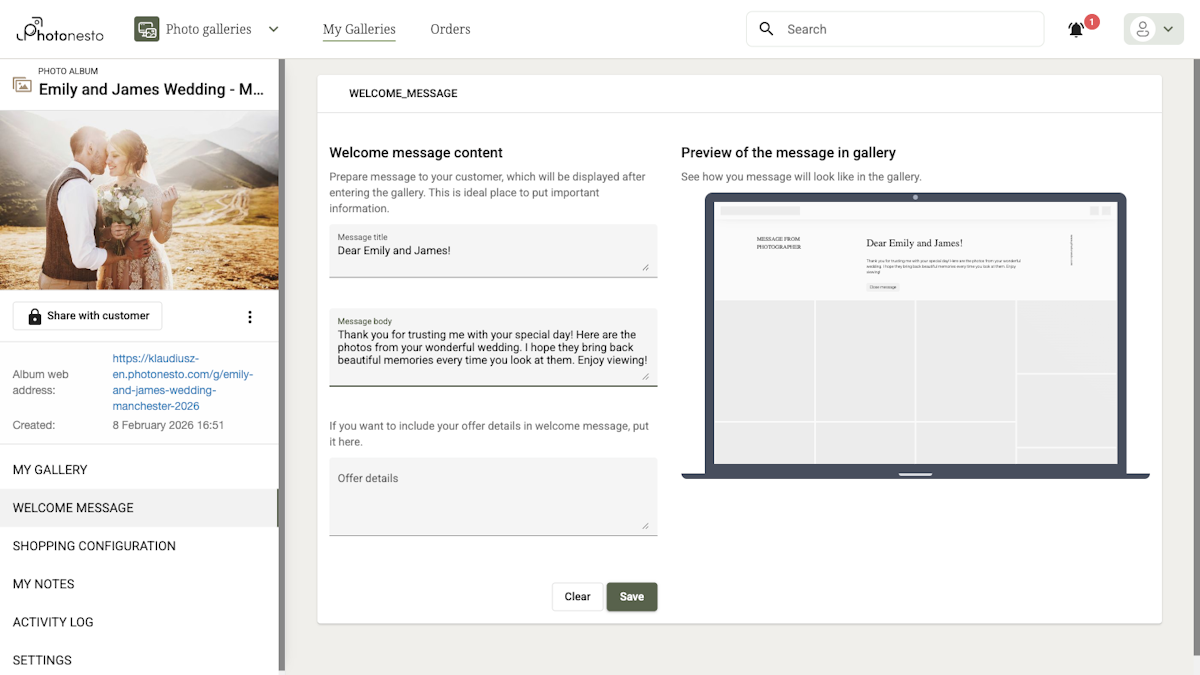The image size is (1200, 675).
Task: Click the Photonesto logo
Action: (x=58, y=29)
